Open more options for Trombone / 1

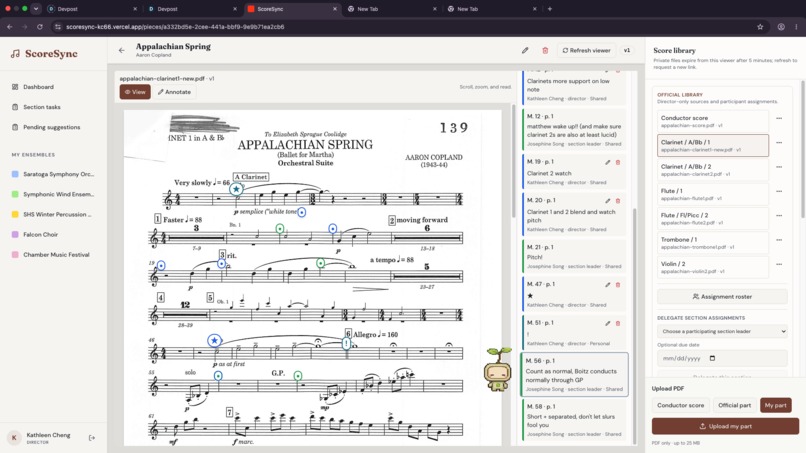click(x=779, y=240)
